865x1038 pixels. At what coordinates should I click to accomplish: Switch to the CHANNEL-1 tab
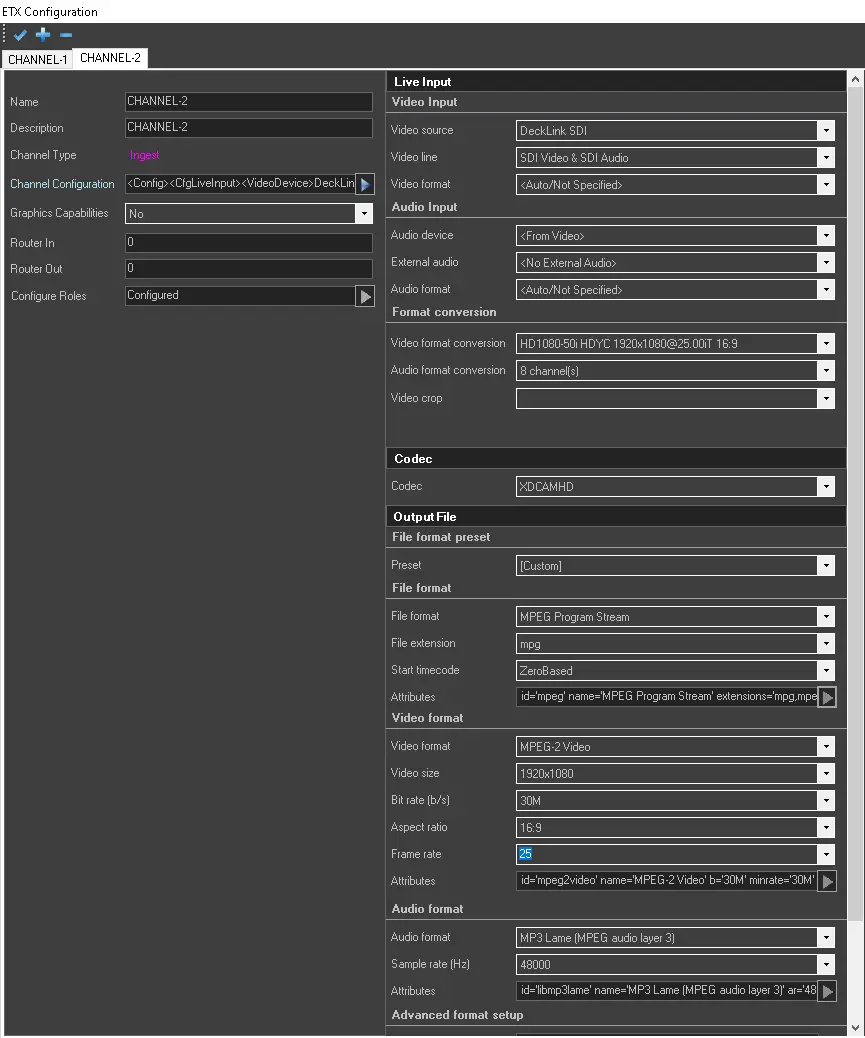click(38, 59)
